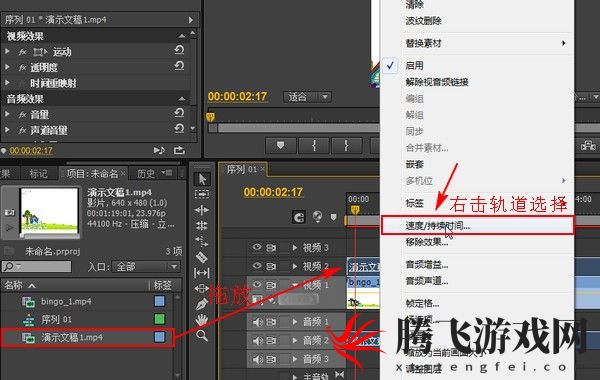Click the project search input field
The height and width of the screenshot is (380, 600).
pyautogui.click(x=37, y=266)
